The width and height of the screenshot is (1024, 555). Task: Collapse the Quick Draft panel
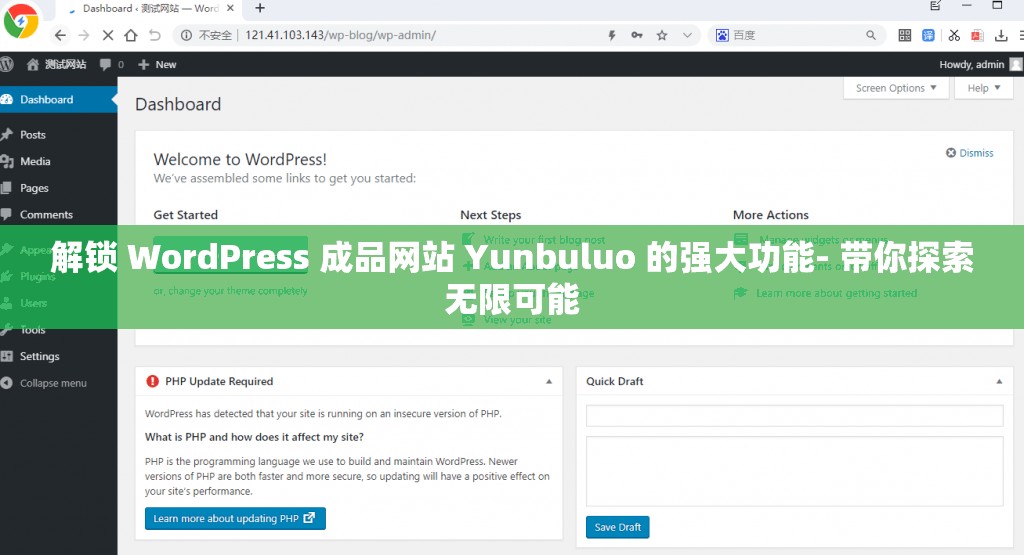(x=999, y=381)
